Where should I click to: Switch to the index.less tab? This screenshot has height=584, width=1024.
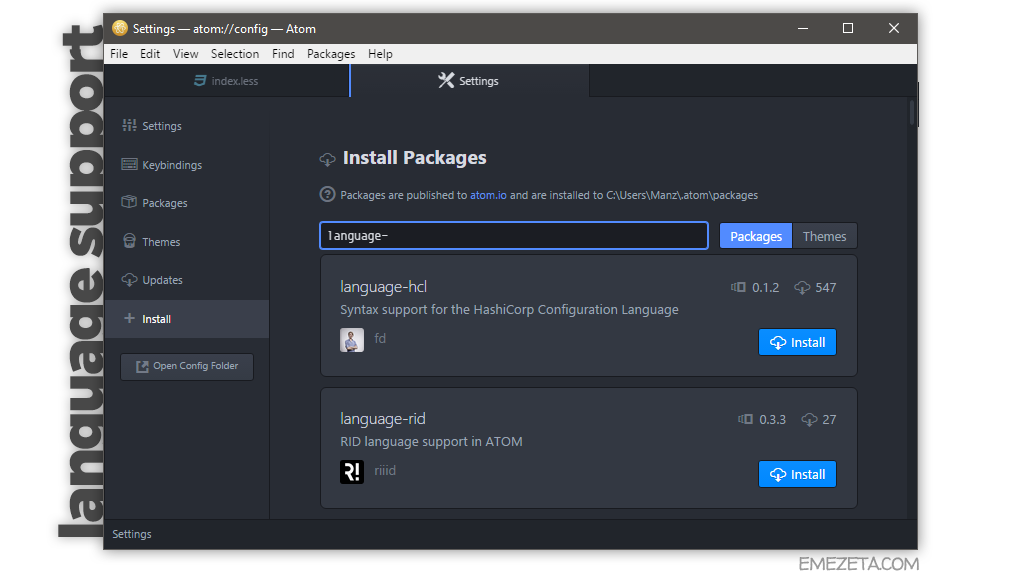[227, 81]
